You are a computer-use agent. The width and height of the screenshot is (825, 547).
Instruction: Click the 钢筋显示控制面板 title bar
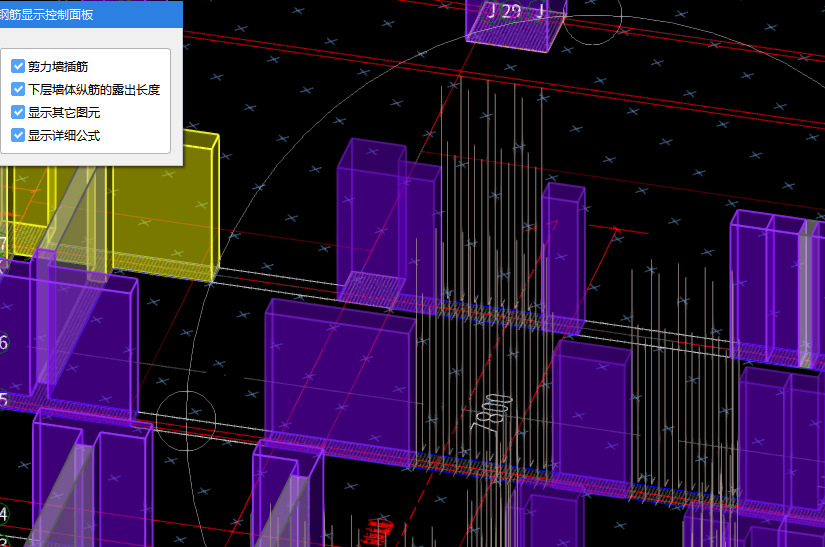pyautogui.click(x=91, y=14)
